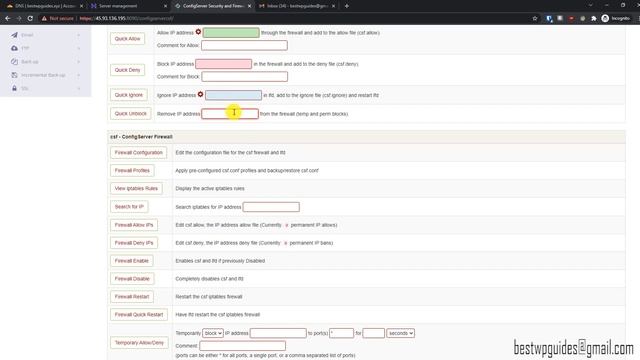Screen dimensions: 640x360
Task: Click the Quick Allow button
Action: [x=127, y=38]
